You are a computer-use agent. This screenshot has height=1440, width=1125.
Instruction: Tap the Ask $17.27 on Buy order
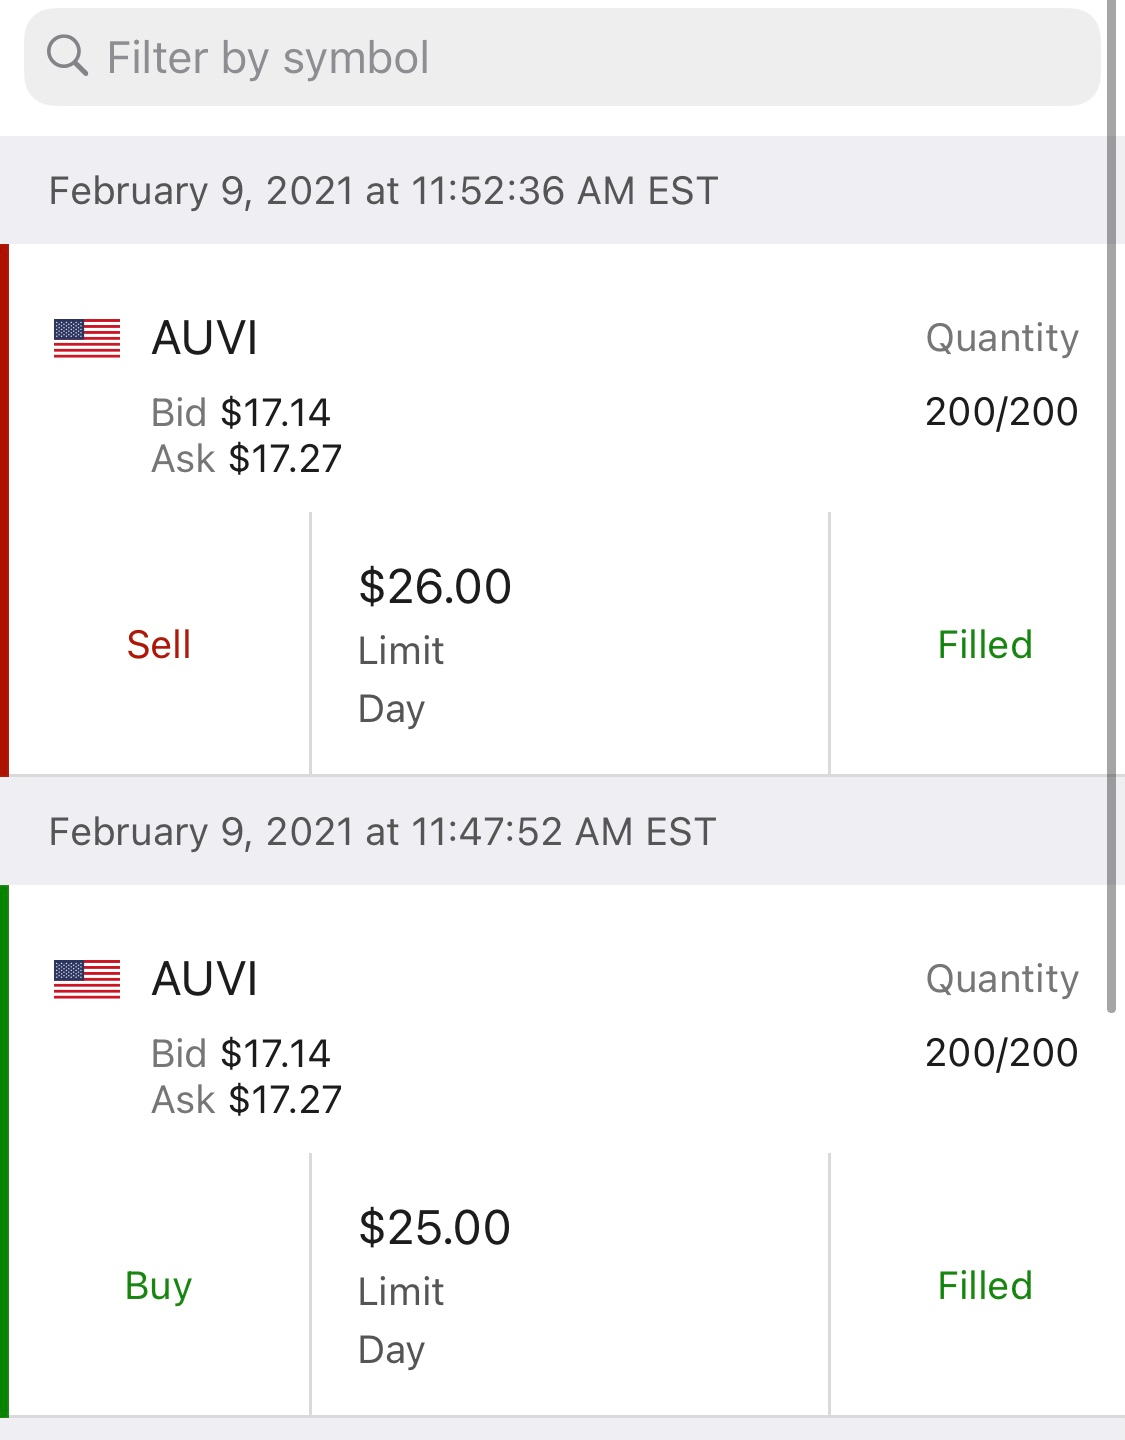(247, 1100)
